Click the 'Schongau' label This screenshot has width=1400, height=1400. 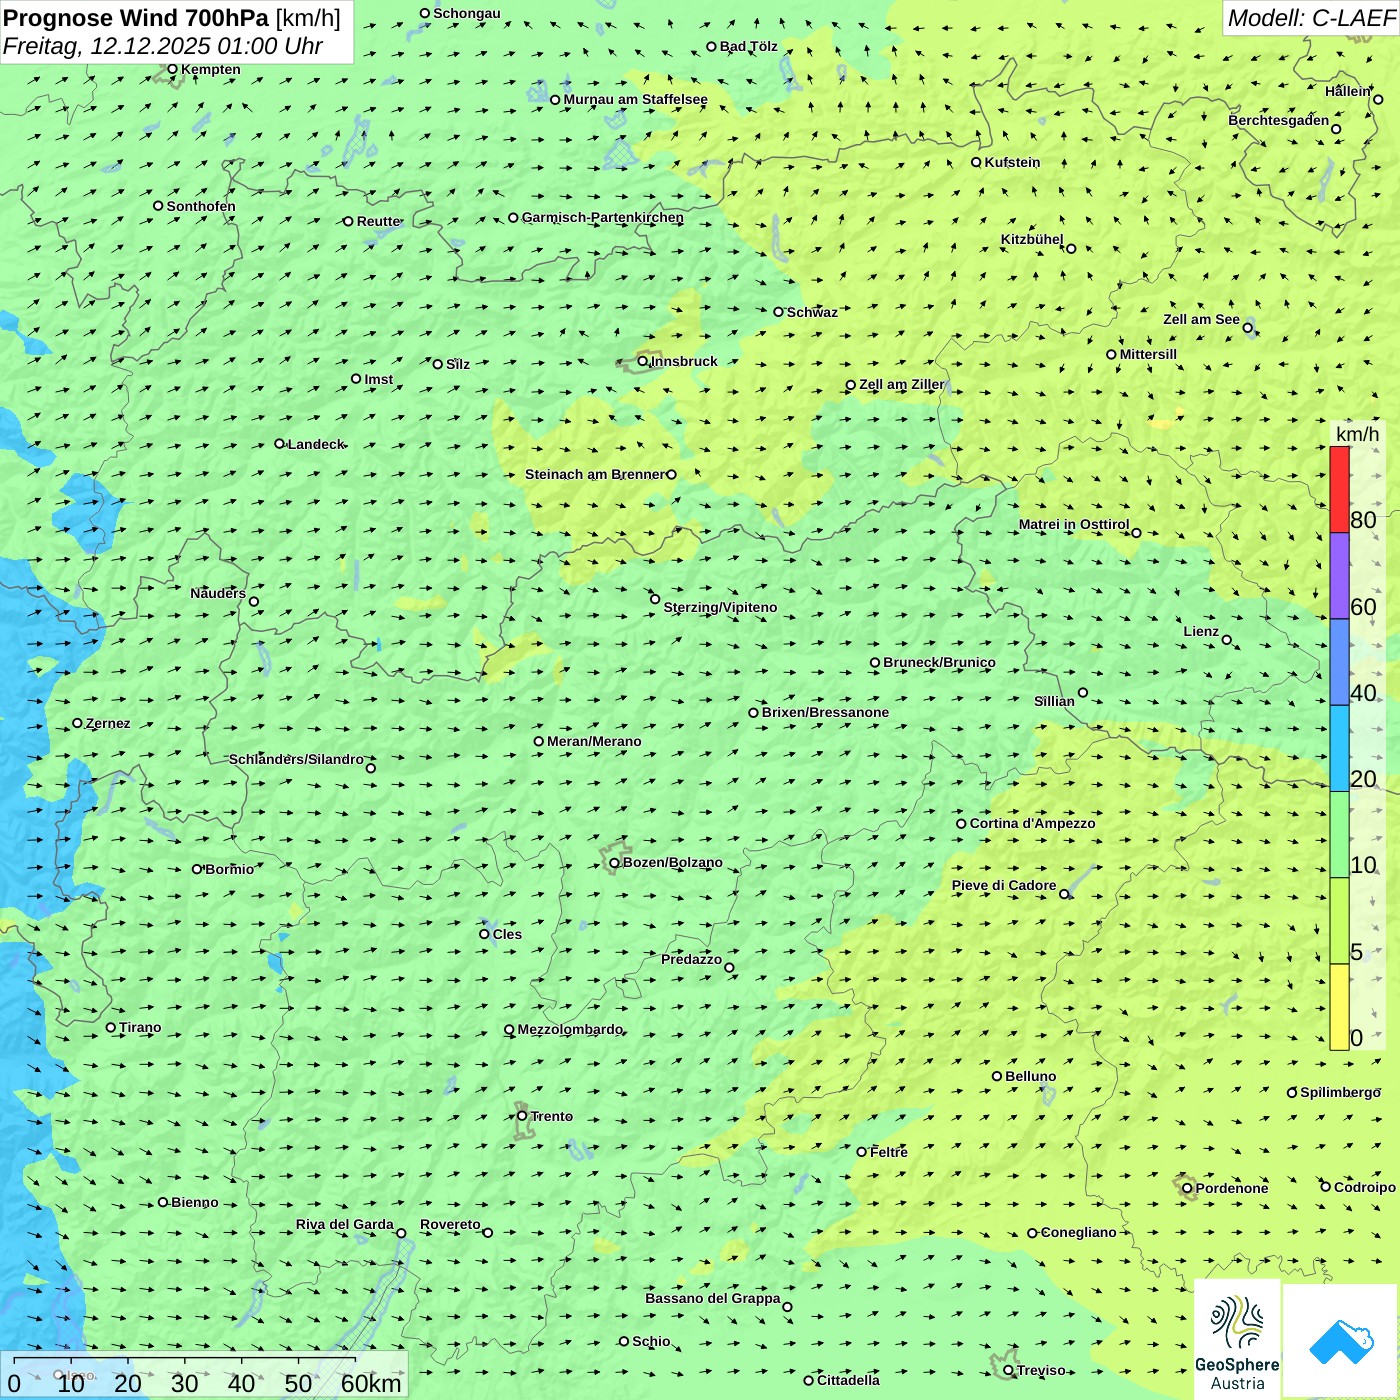[x=467, y=13]
